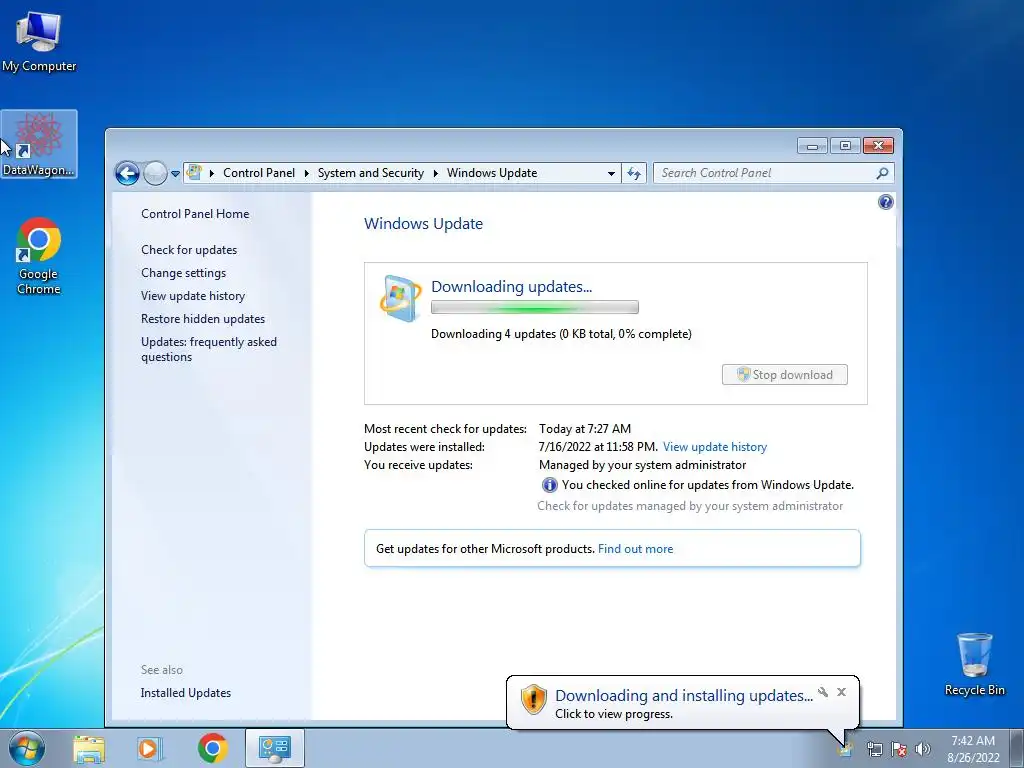
Task: Open the My Computer desktop icon
Action: tap(39, 42)
